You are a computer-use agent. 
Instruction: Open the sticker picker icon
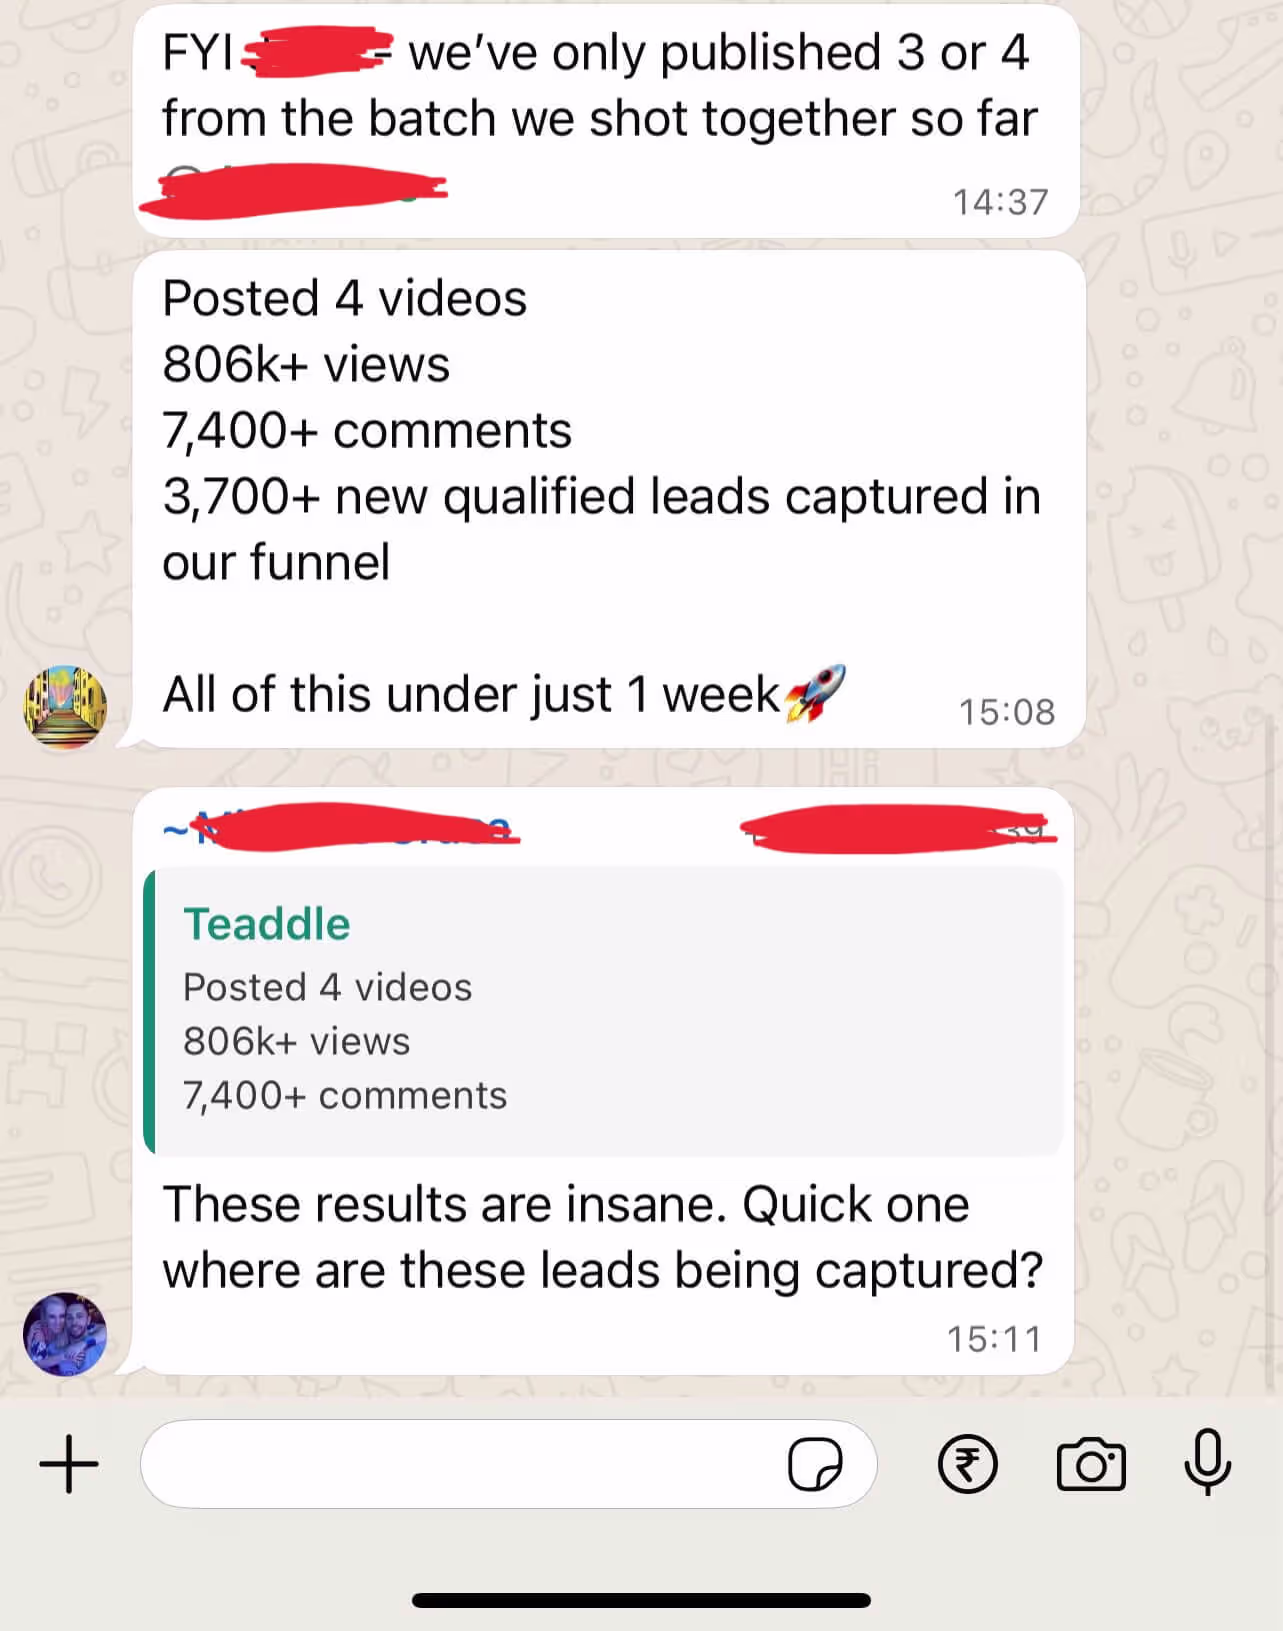pos(815,1465)
